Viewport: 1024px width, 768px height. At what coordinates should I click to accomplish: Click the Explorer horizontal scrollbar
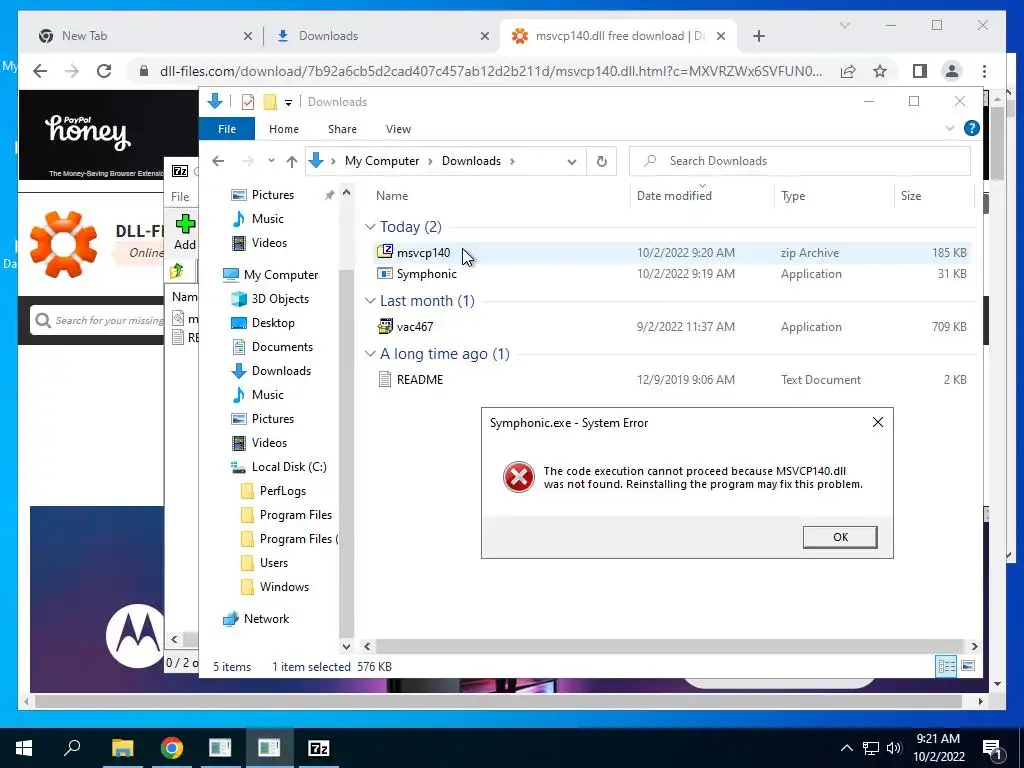(671, 647)
